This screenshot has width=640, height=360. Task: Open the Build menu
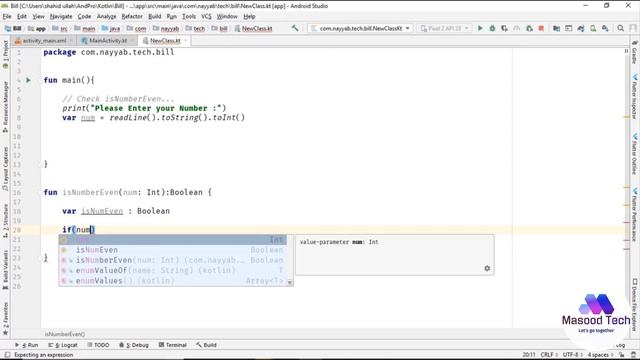[x=155, y=16]
